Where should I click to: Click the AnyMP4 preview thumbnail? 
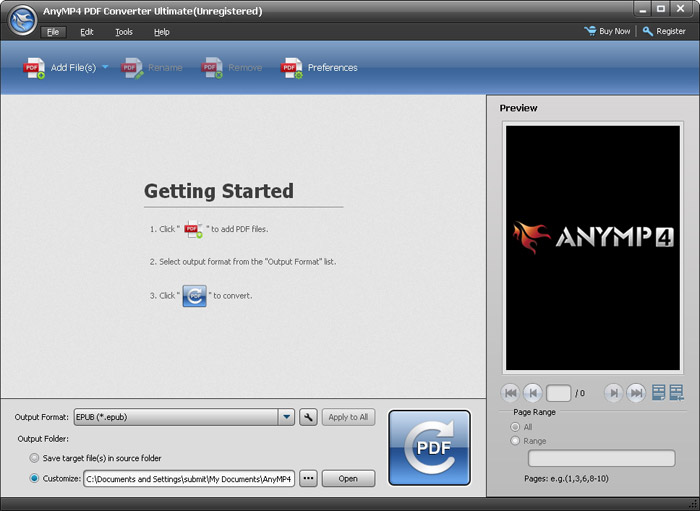tap(593, 248)
